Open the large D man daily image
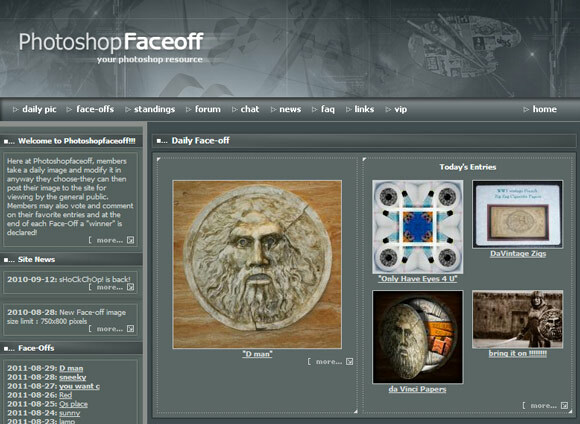This screenshot has height=424, width=580. pyautogui.click(x=257, y=264)
